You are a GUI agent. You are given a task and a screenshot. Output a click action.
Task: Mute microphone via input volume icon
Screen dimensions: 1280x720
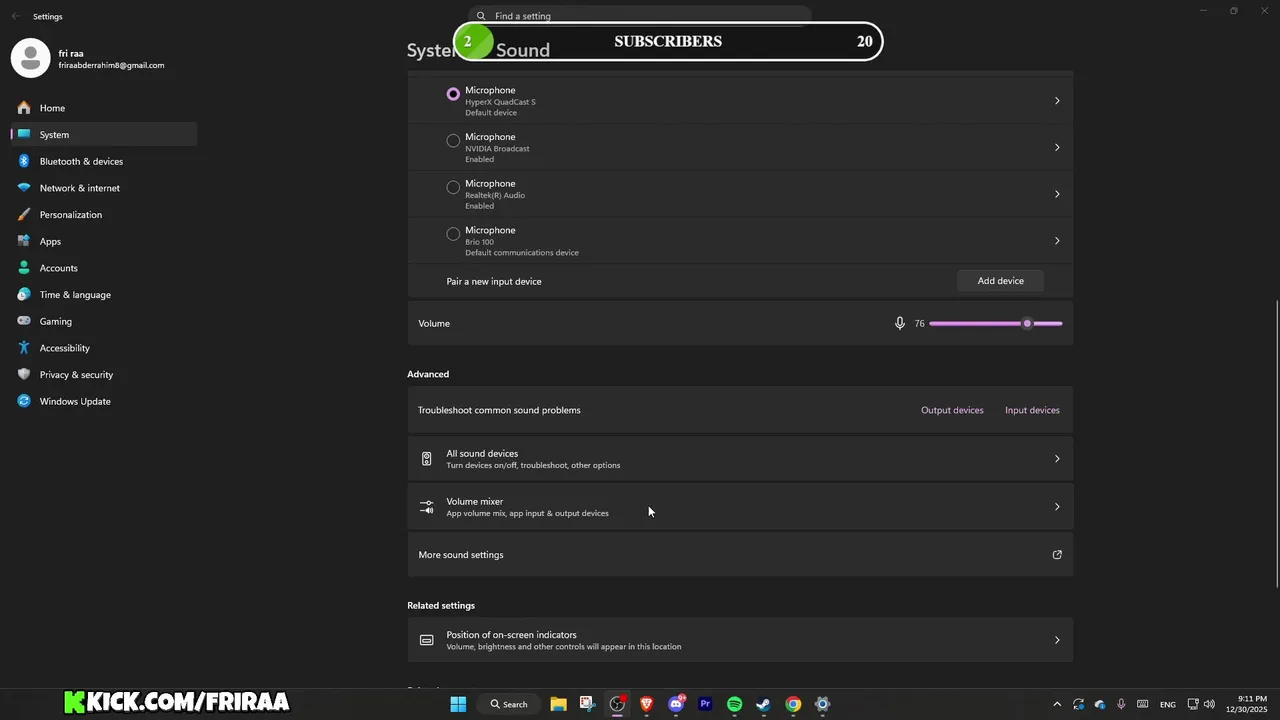(900, 323)
